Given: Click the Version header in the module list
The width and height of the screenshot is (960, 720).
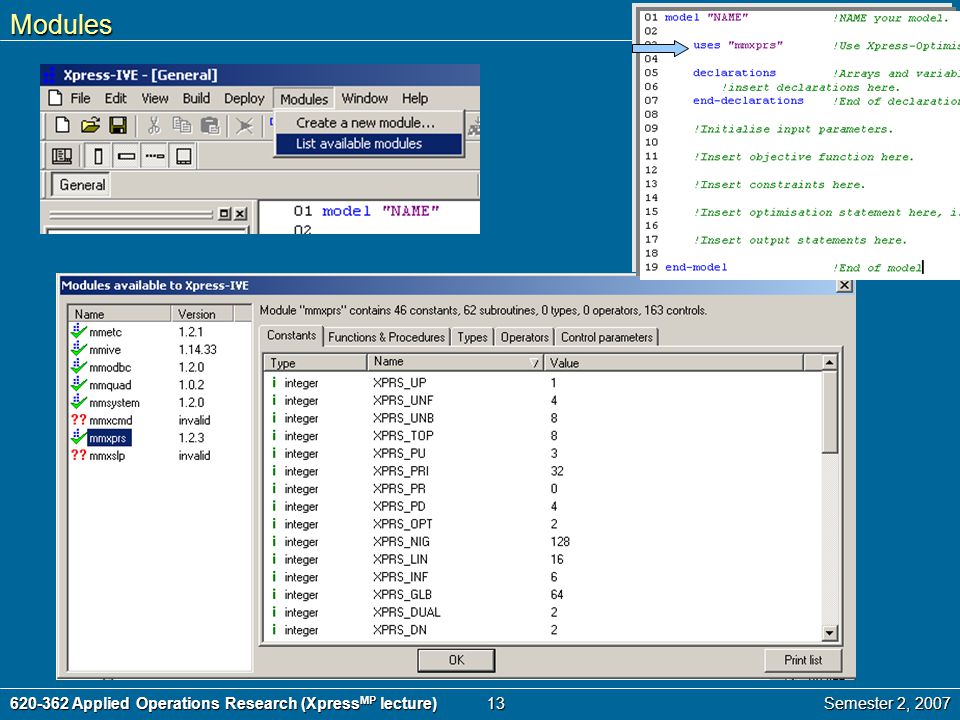Looking at the screenshot, I should (202, 314).
